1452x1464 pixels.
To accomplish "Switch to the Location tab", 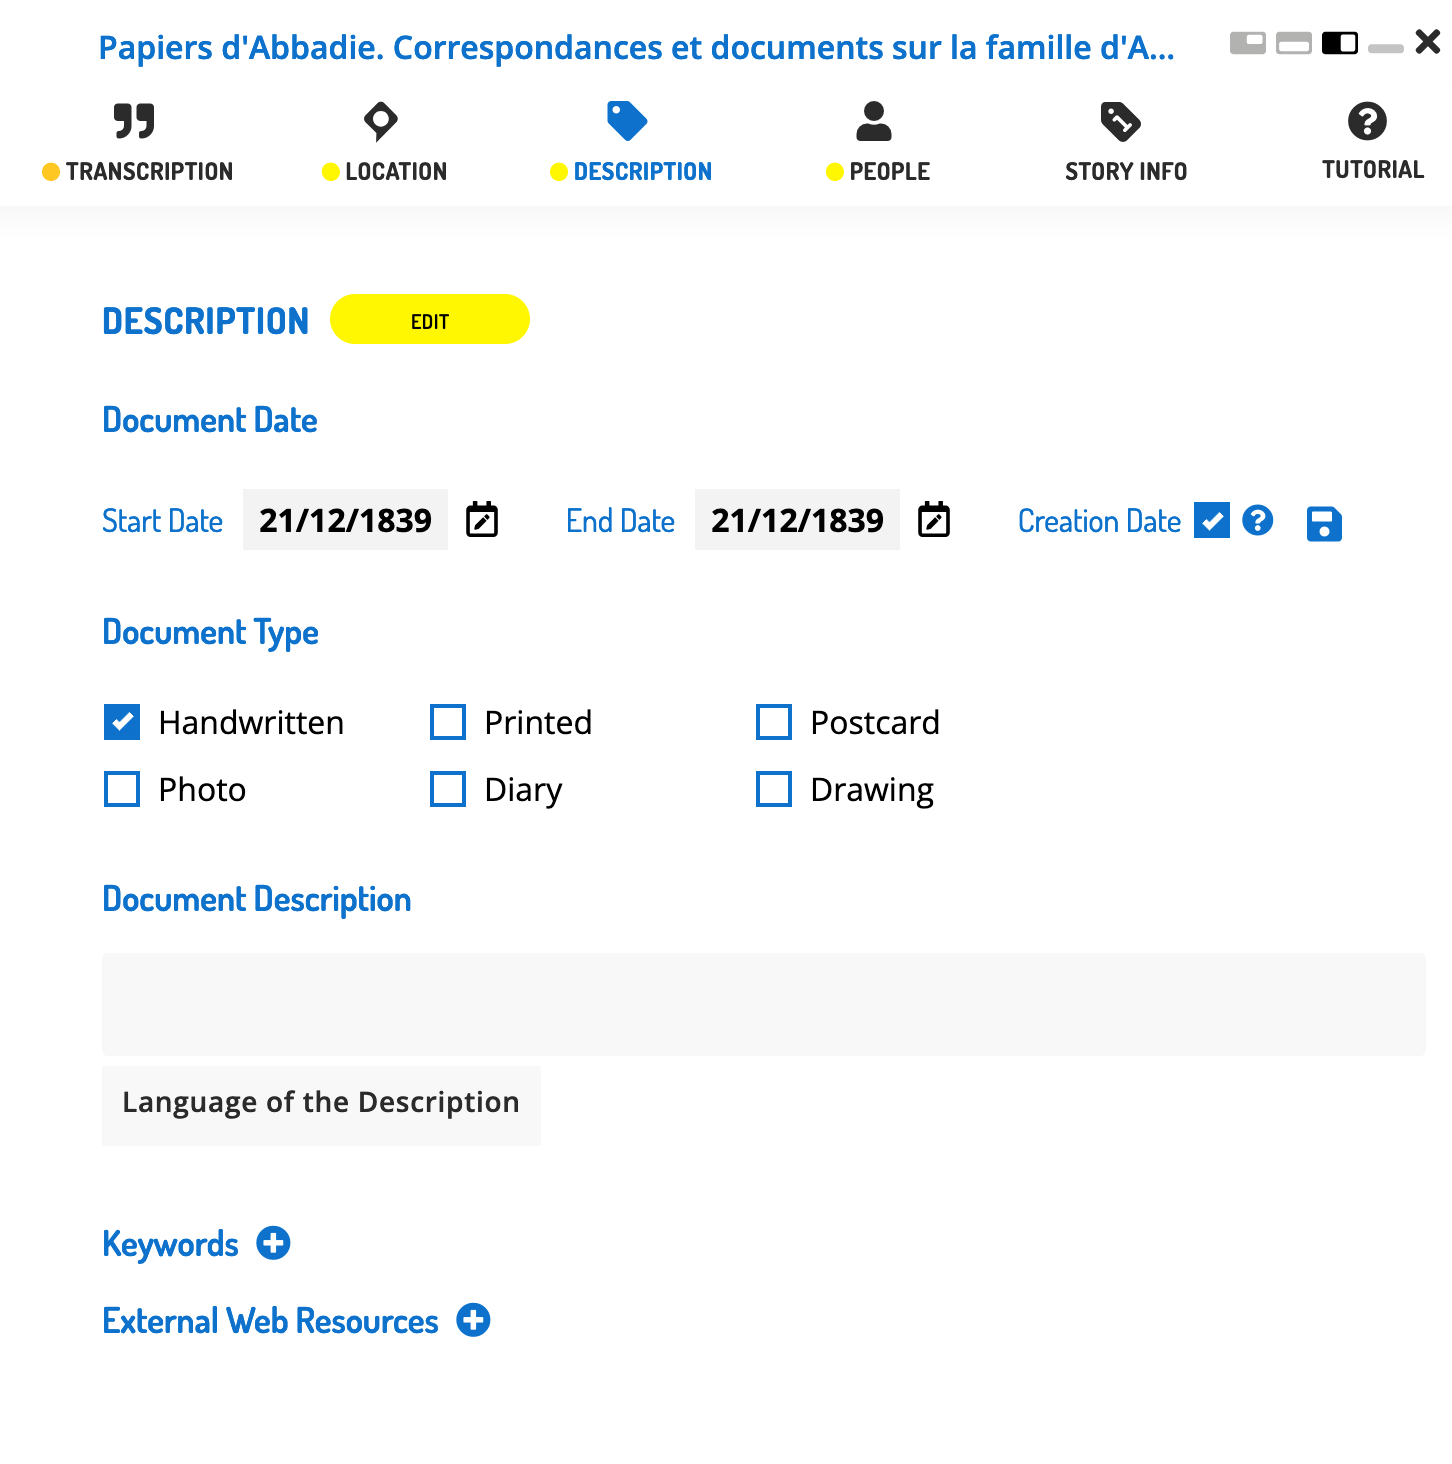I will tap(384, 142).
